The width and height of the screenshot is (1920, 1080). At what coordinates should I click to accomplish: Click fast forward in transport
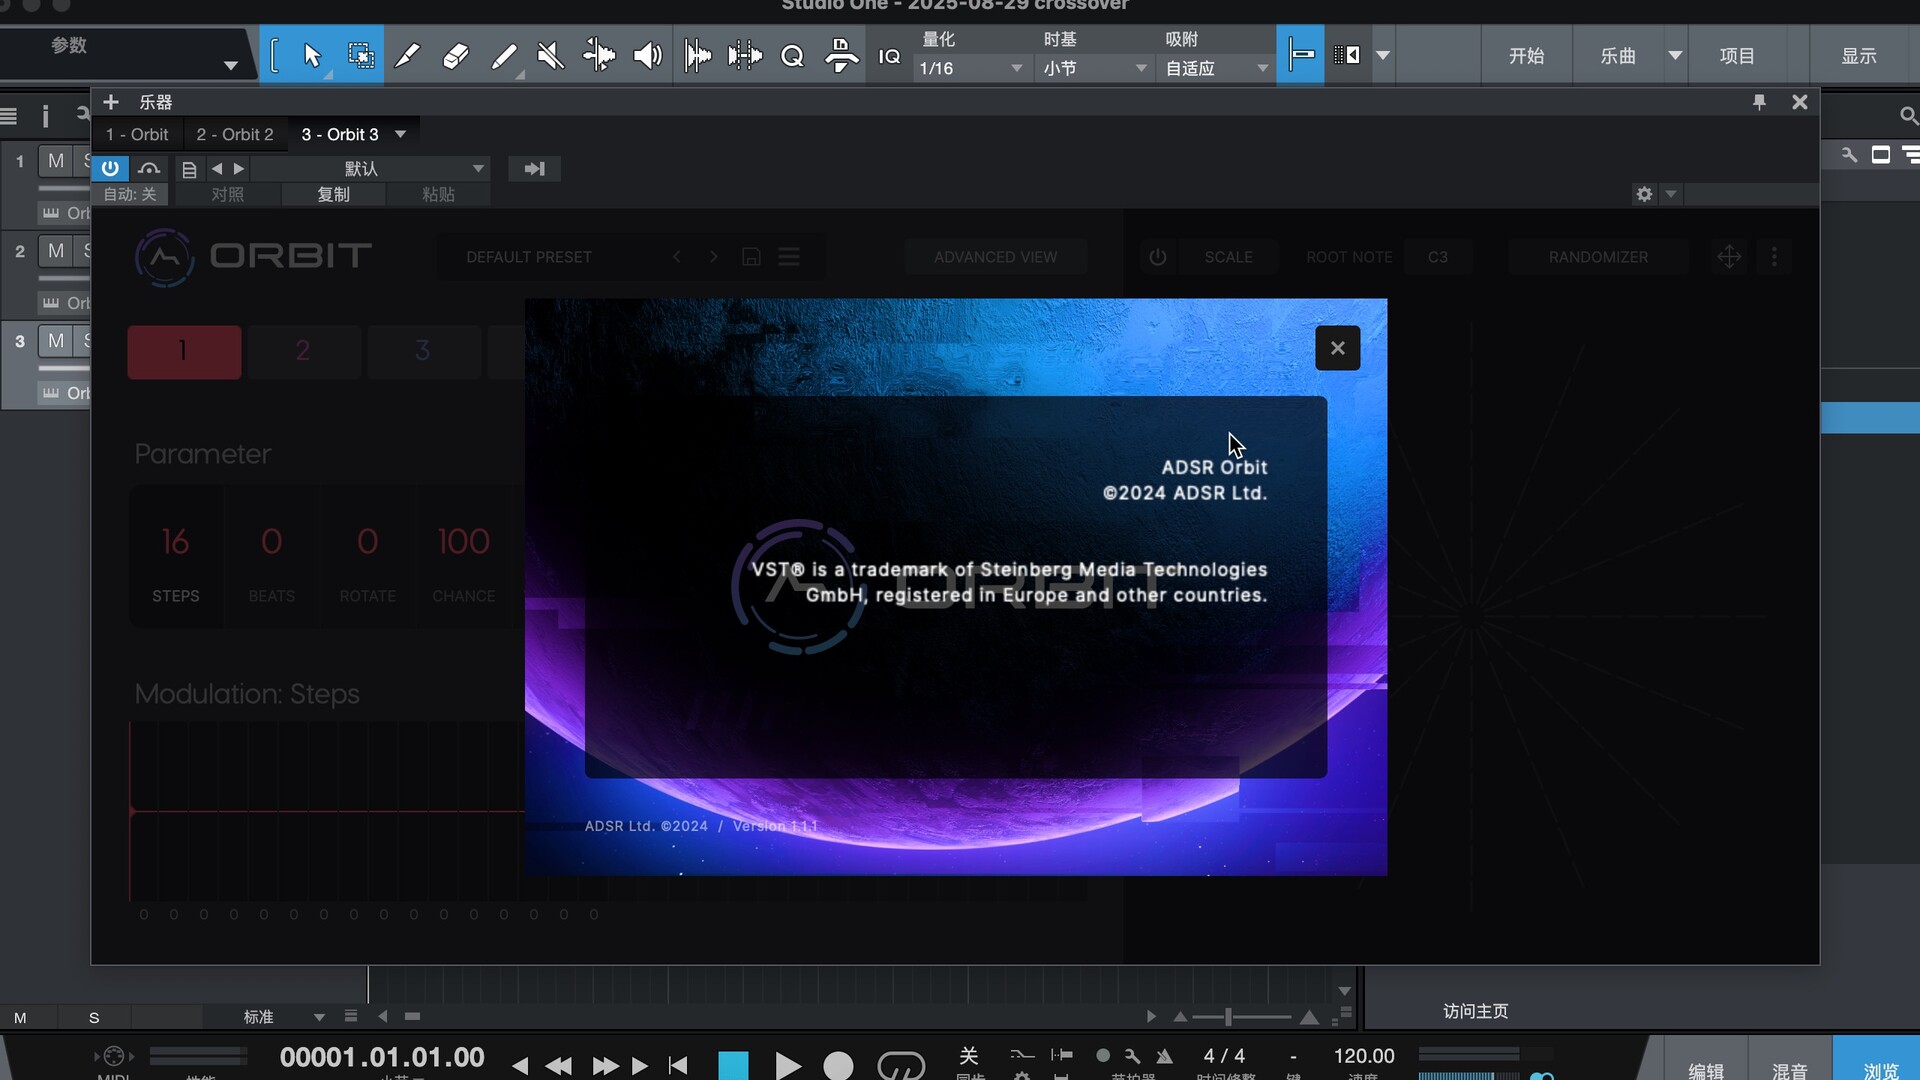click(605, 1066)
